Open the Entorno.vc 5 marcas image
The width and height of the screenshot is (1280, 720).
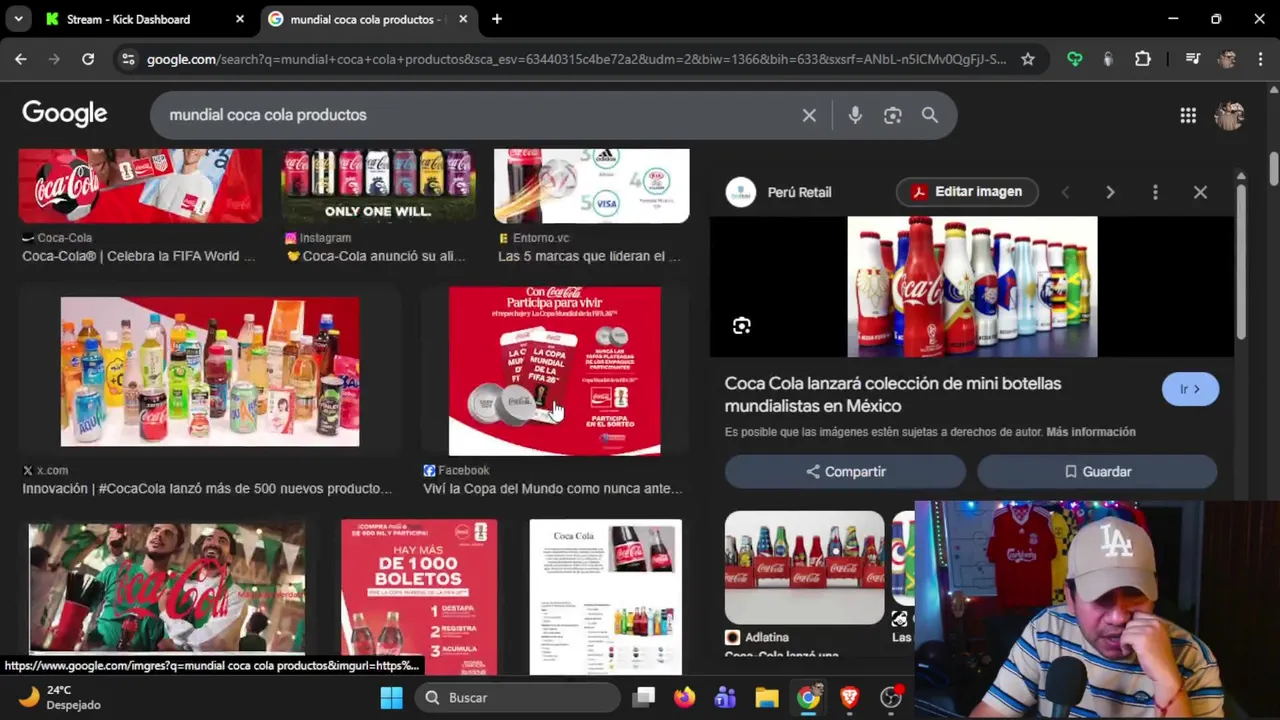coord(592,186)
